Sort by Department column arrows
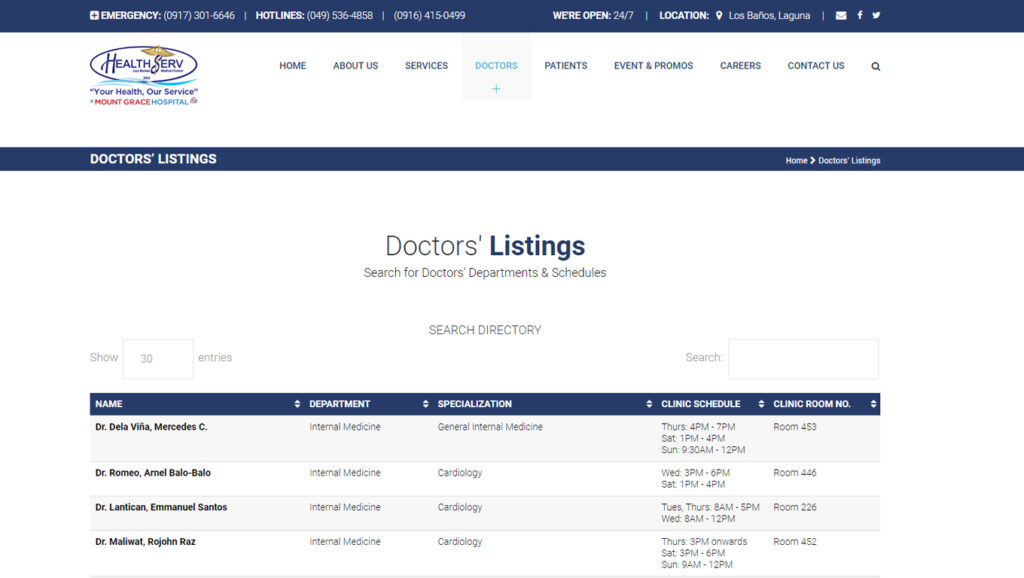1024x578 pixels. [425, 404]
